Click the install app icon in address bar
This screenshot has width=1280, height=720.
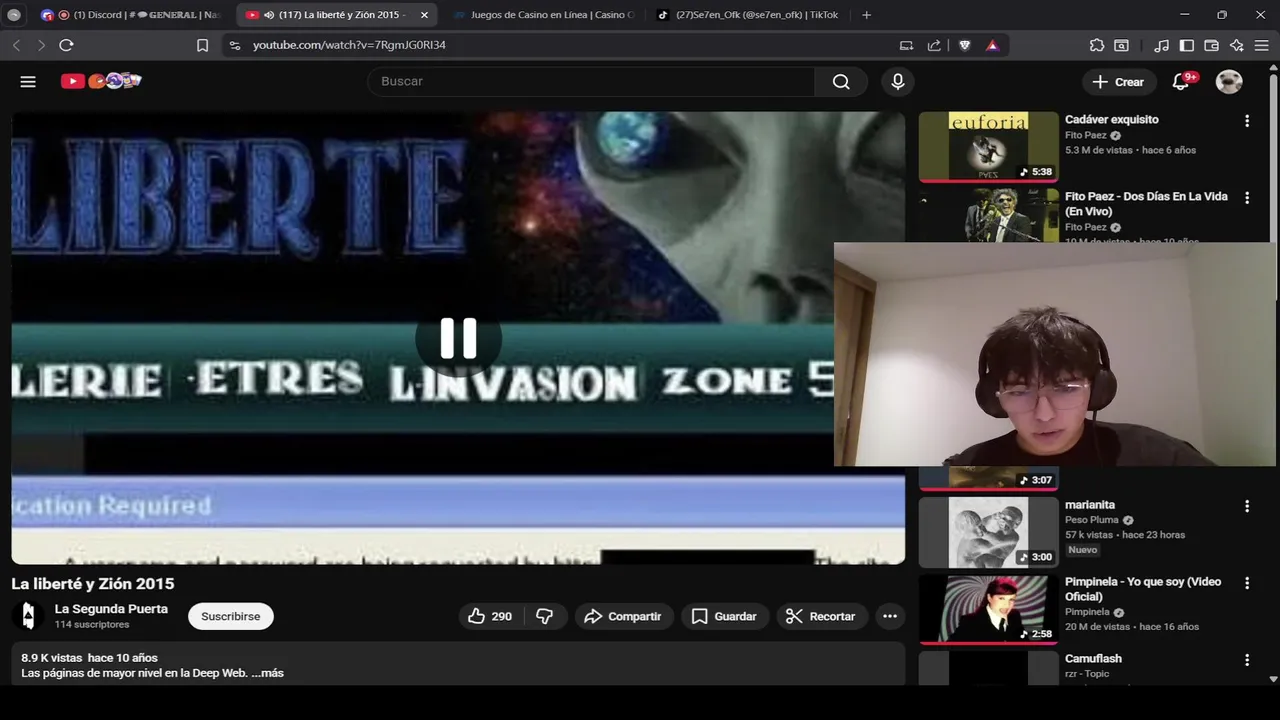point(906,45)
